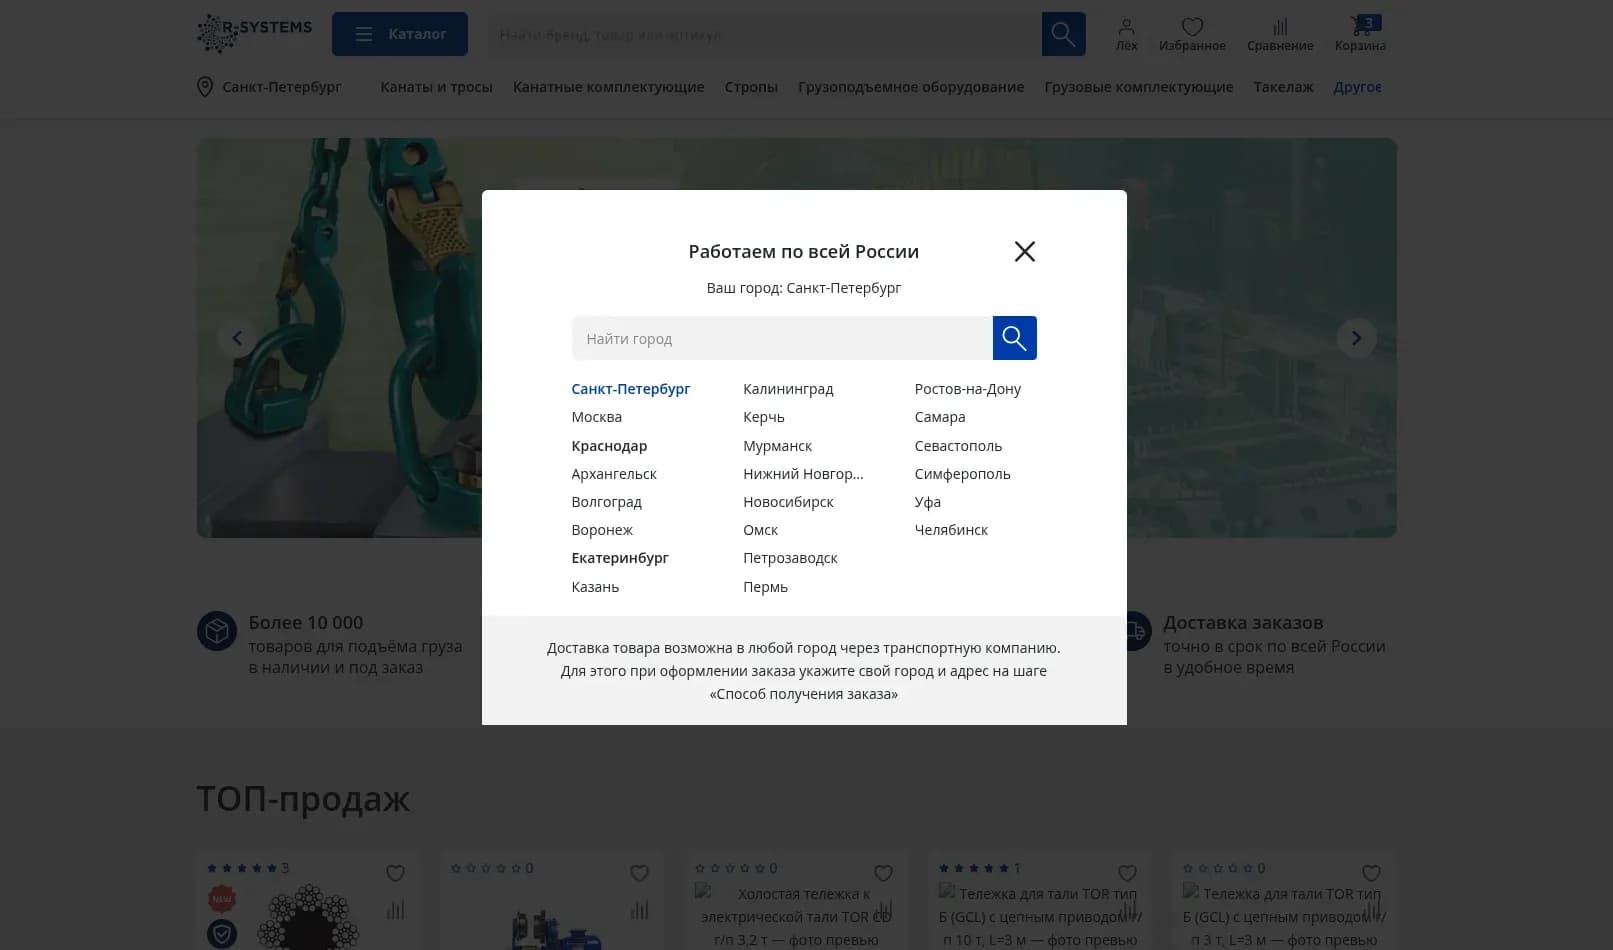Viewport: 1613px width, 950px height.
Task: Click Санкт-Петербург location selector in header
Action: pyautogui.click(x=270, y=87)
